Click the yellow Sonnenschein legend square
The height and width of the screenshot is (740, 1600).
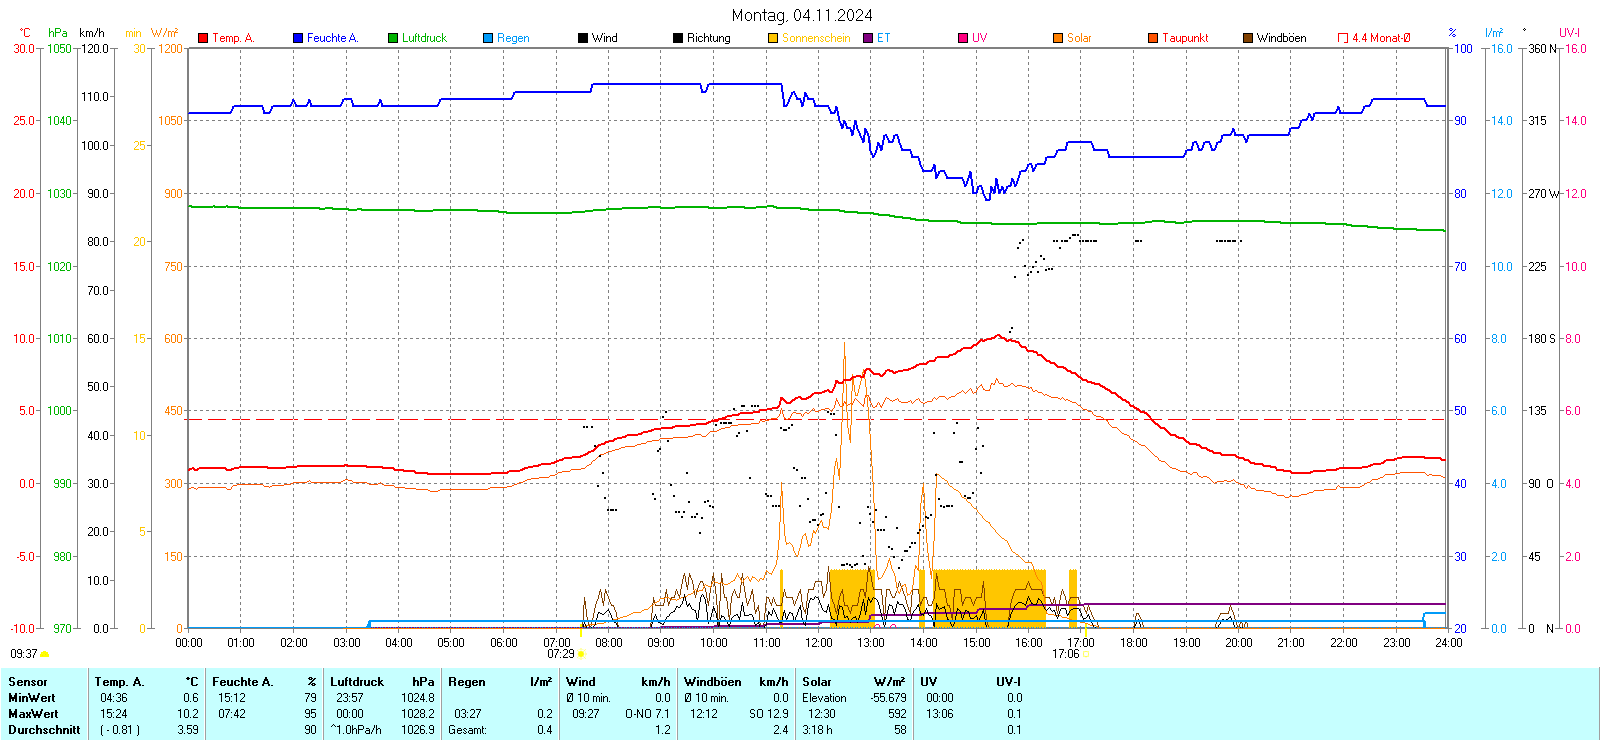pos(773,38)
